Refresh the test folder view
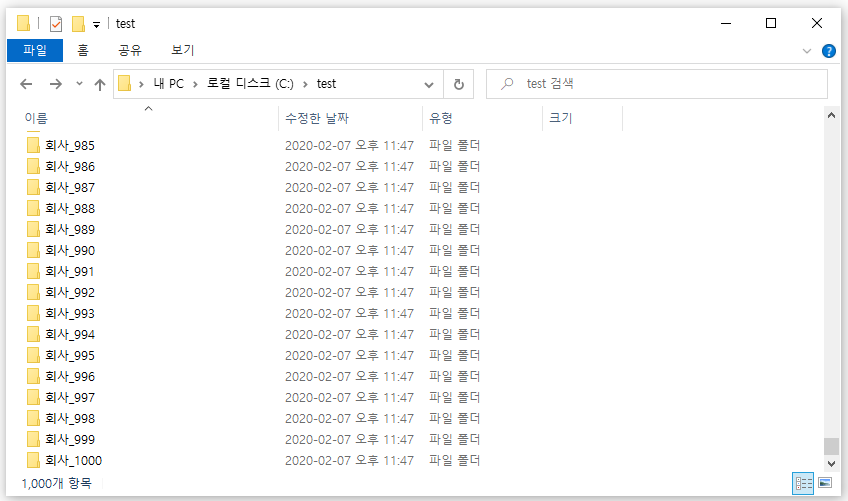This screenshot has height=501, width=848. click(x=459, y=84)
